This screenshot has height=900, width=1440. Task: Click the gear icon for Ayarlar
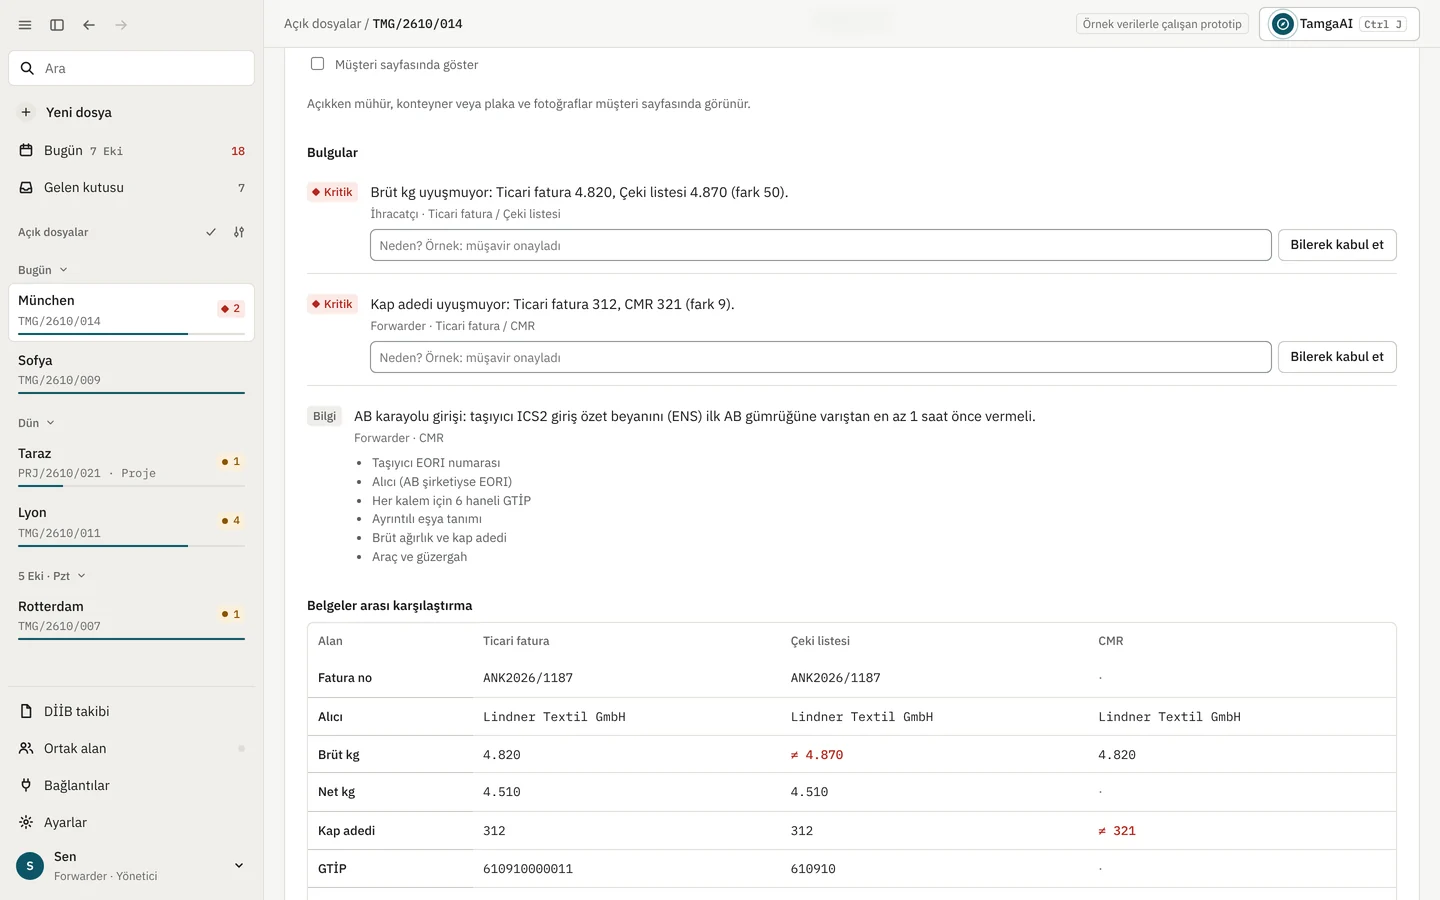[x=26, y=822]
